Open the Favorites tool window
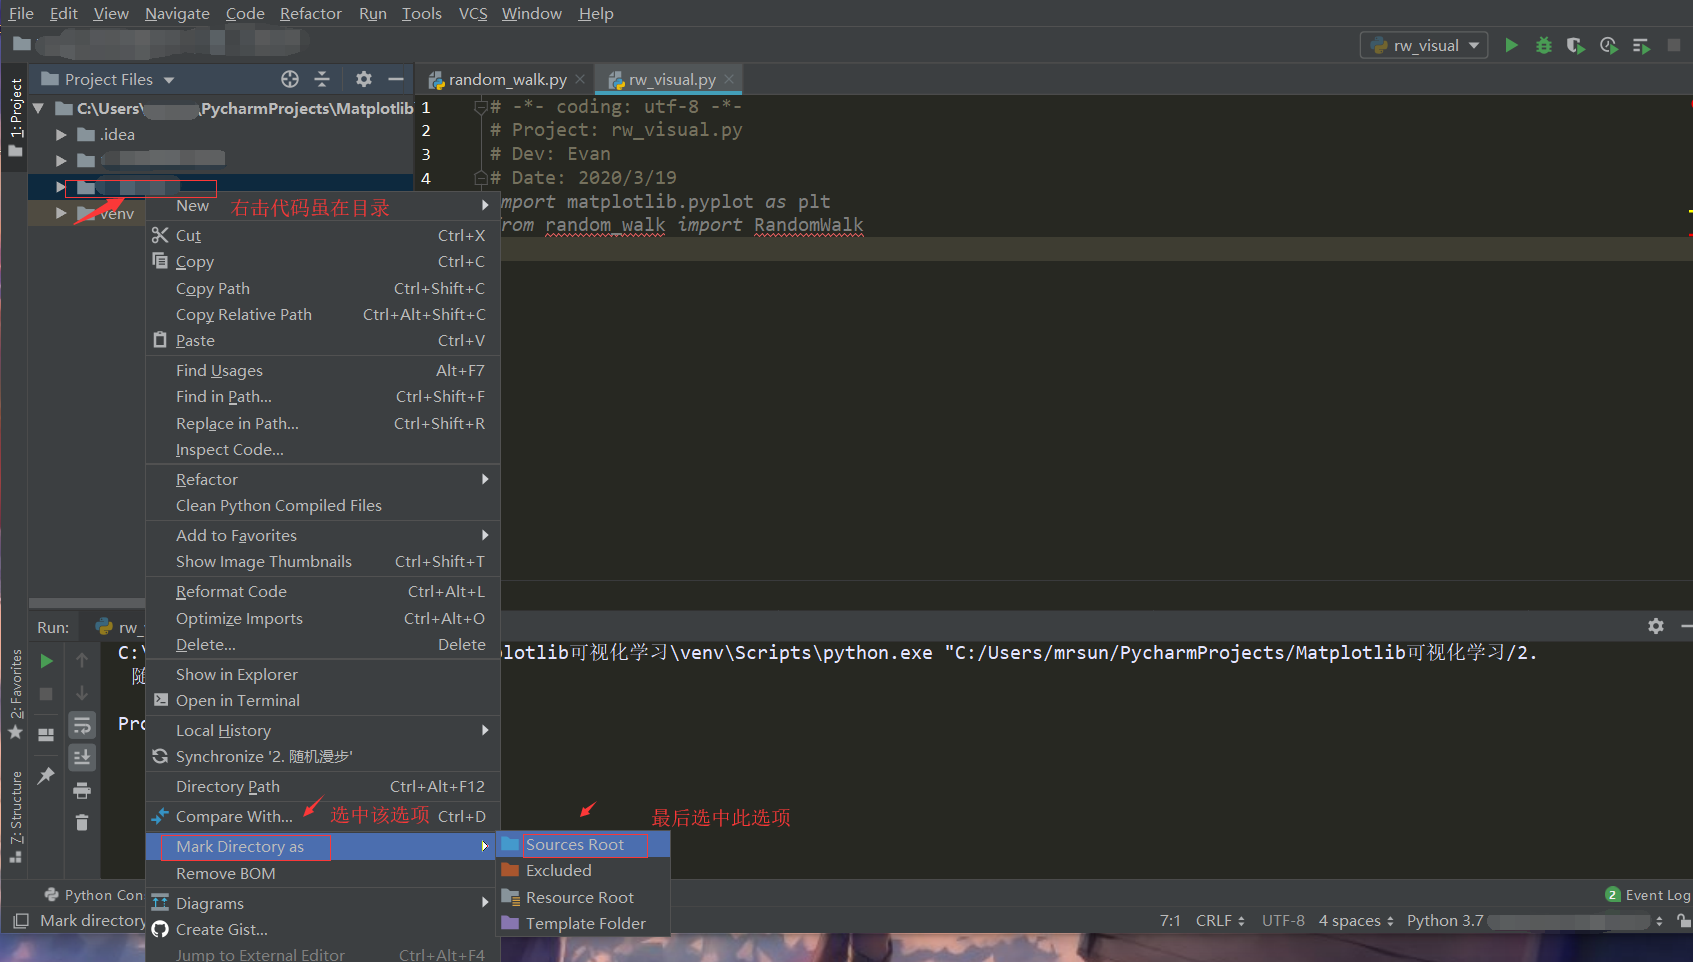The height and width of the screenshot is (962, 1693). (x=15, y=694)
